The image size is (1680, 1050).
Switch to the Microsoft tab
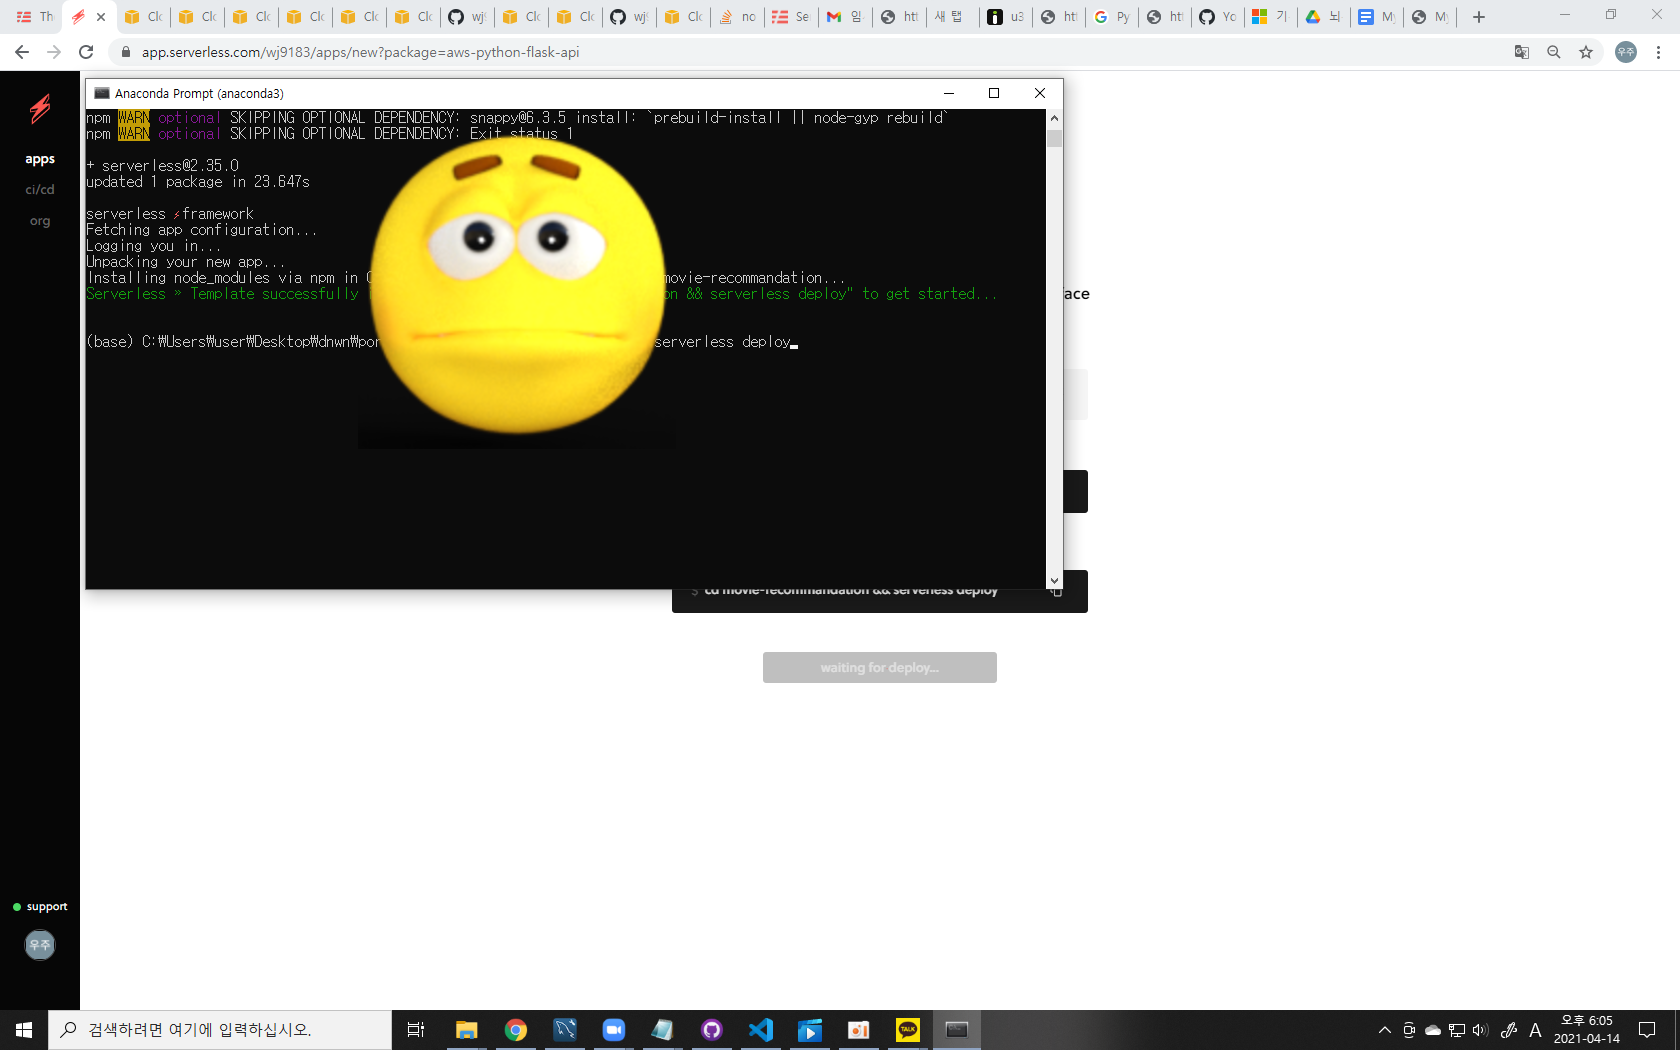1269,17
